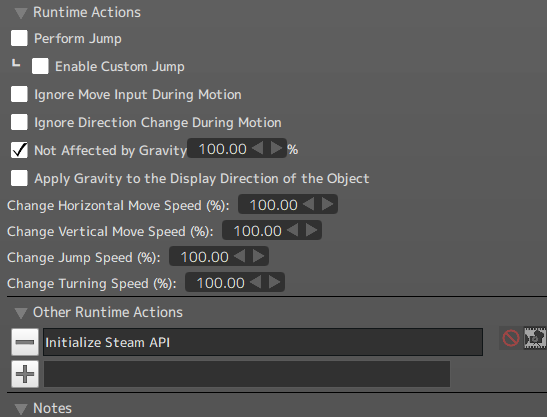Click the Jump Speed value field

click(x=204, y=257)
